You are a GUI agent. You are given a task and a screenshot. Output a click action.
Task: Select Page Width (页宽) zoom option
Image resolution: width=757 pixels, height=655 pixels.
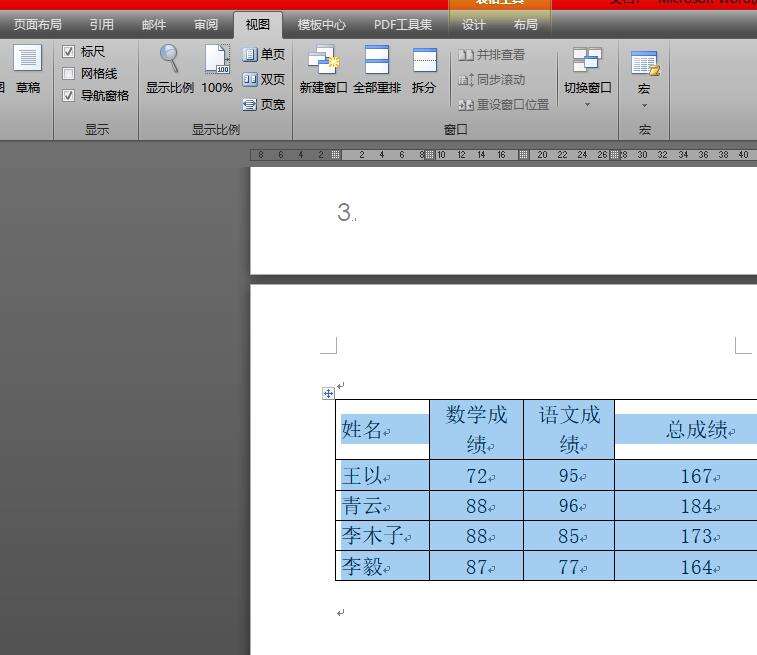click(264, 104)
